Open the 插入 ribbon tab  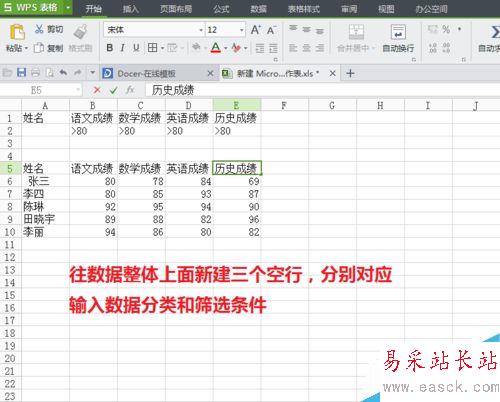pos(131,9)
